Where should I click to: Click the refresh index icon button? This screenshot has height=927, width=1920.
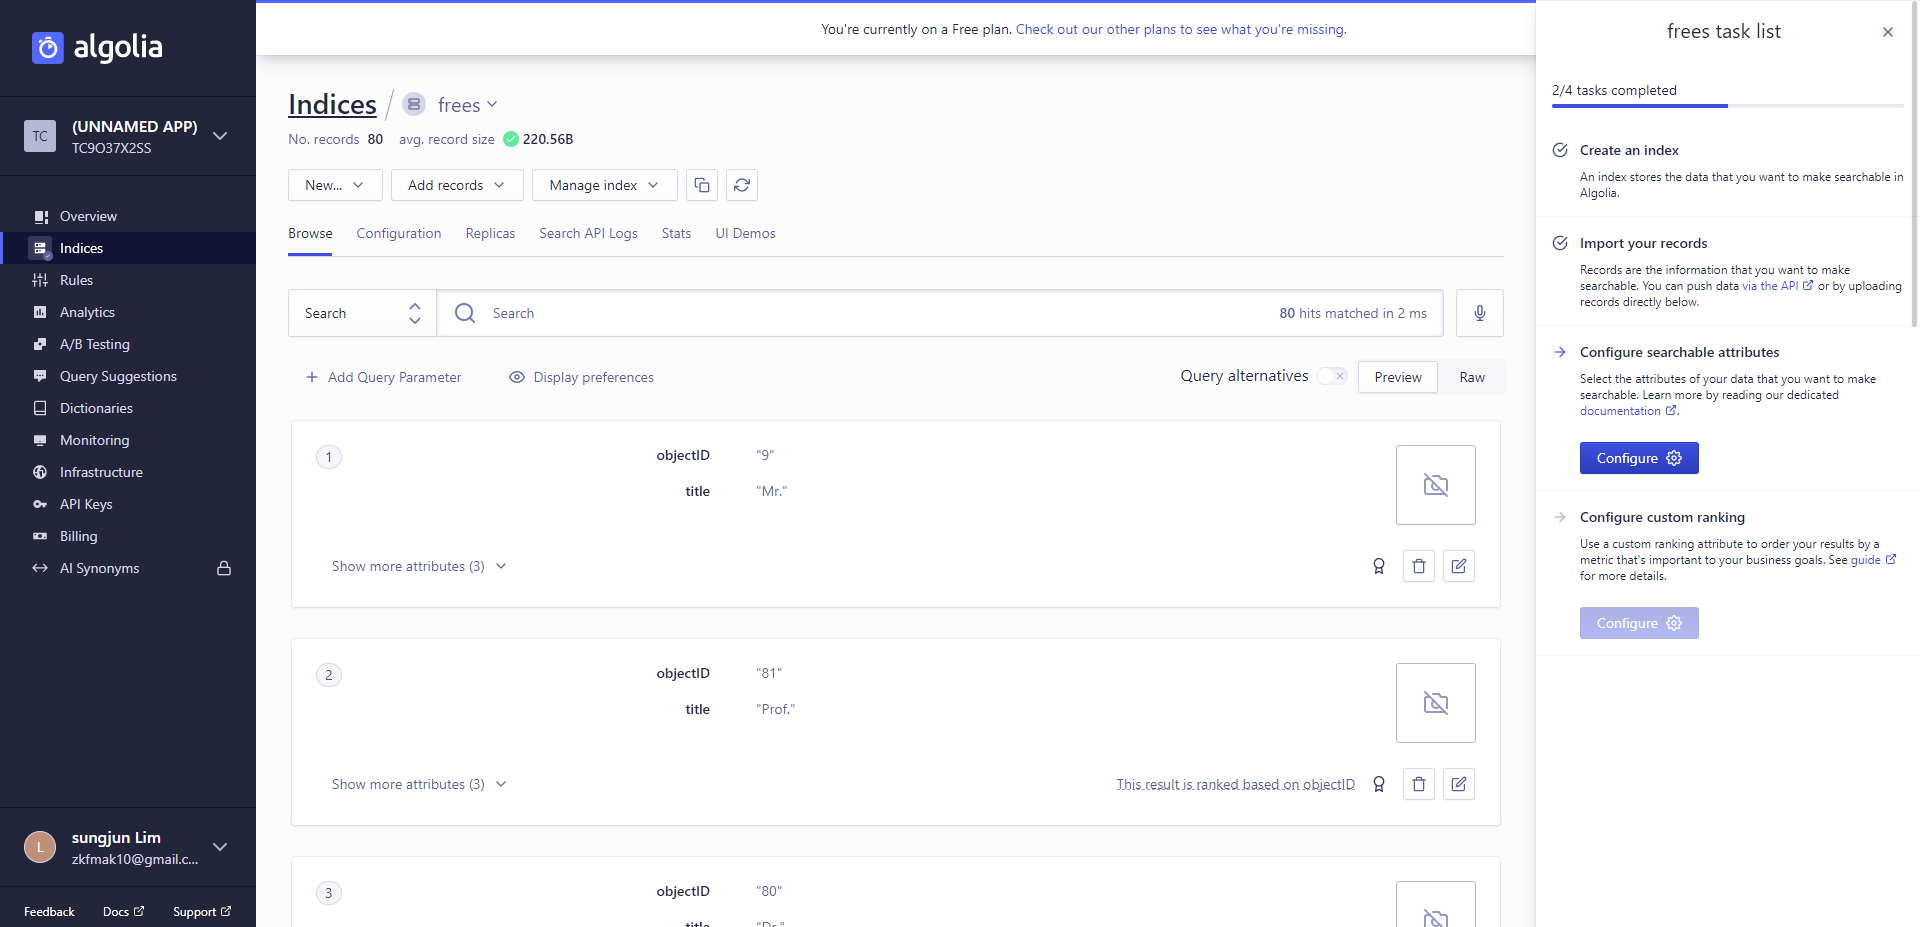(742, 185)
